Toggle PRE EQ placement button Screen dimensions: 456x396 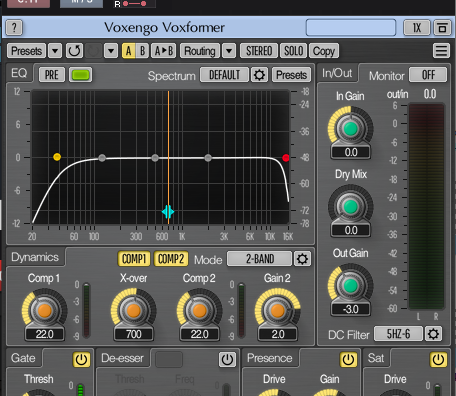[52, 75]
